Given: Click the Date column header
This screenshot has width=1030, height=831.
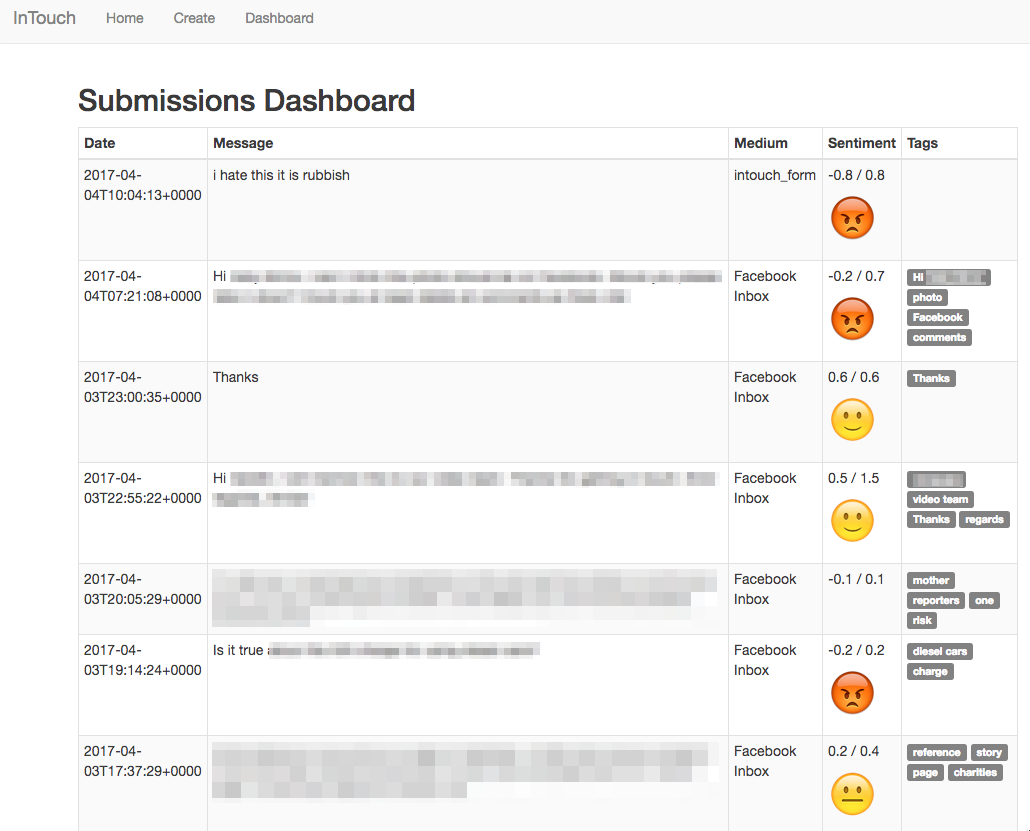Looking at the screenshot, I should click(x=100, y=143).
